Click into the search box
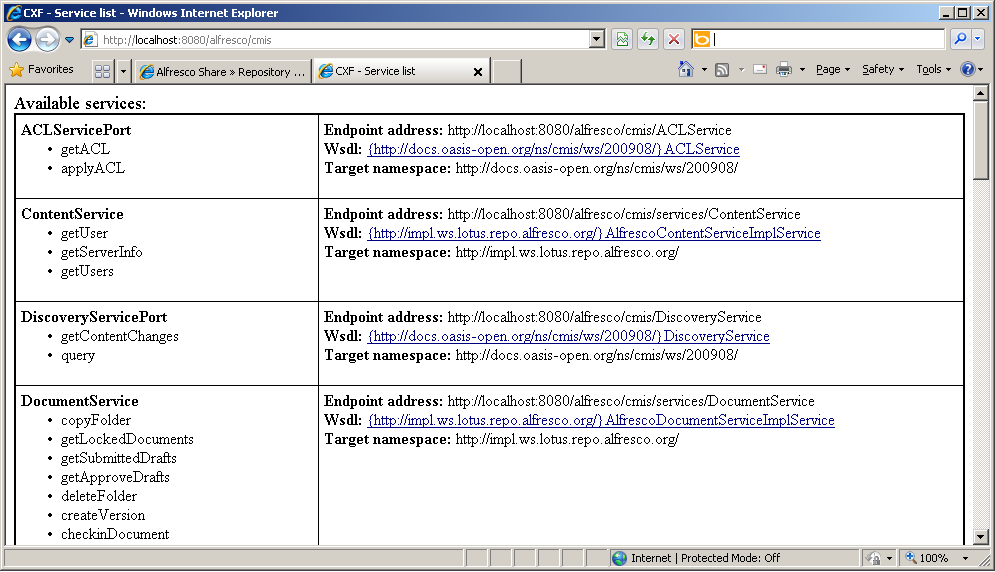 (x=828, y=39)
